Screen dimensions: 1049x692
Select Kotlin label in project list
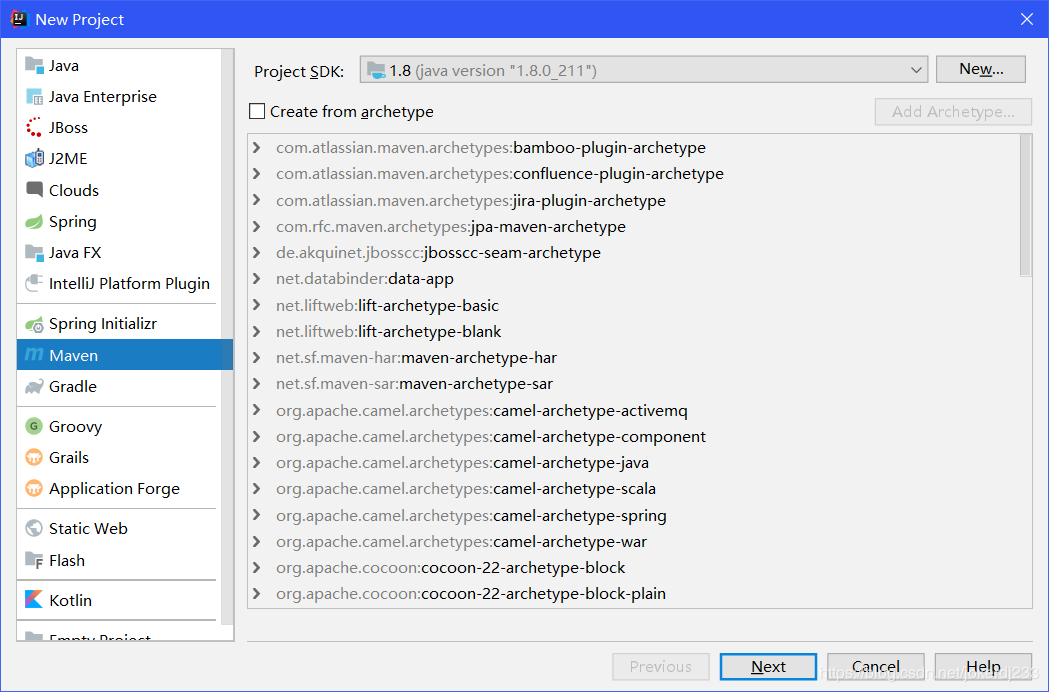[70, 600]
